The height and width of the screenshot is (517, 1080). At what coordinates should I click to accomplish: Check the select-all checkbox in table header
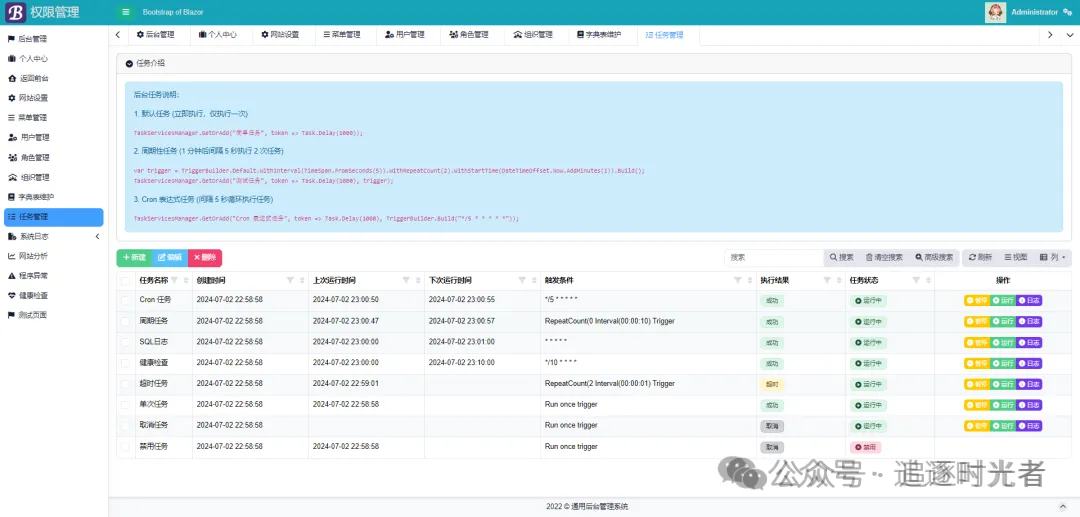(x=126, y=280)
